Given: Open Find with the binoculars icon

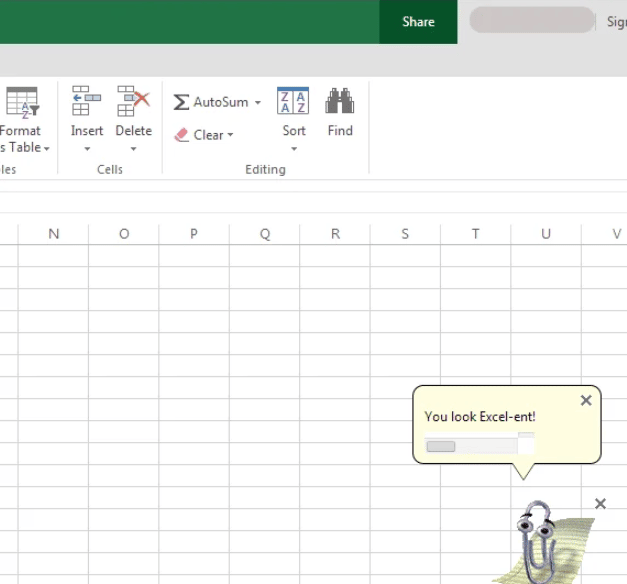Looking at the screenshot, I should click(340, 101).
